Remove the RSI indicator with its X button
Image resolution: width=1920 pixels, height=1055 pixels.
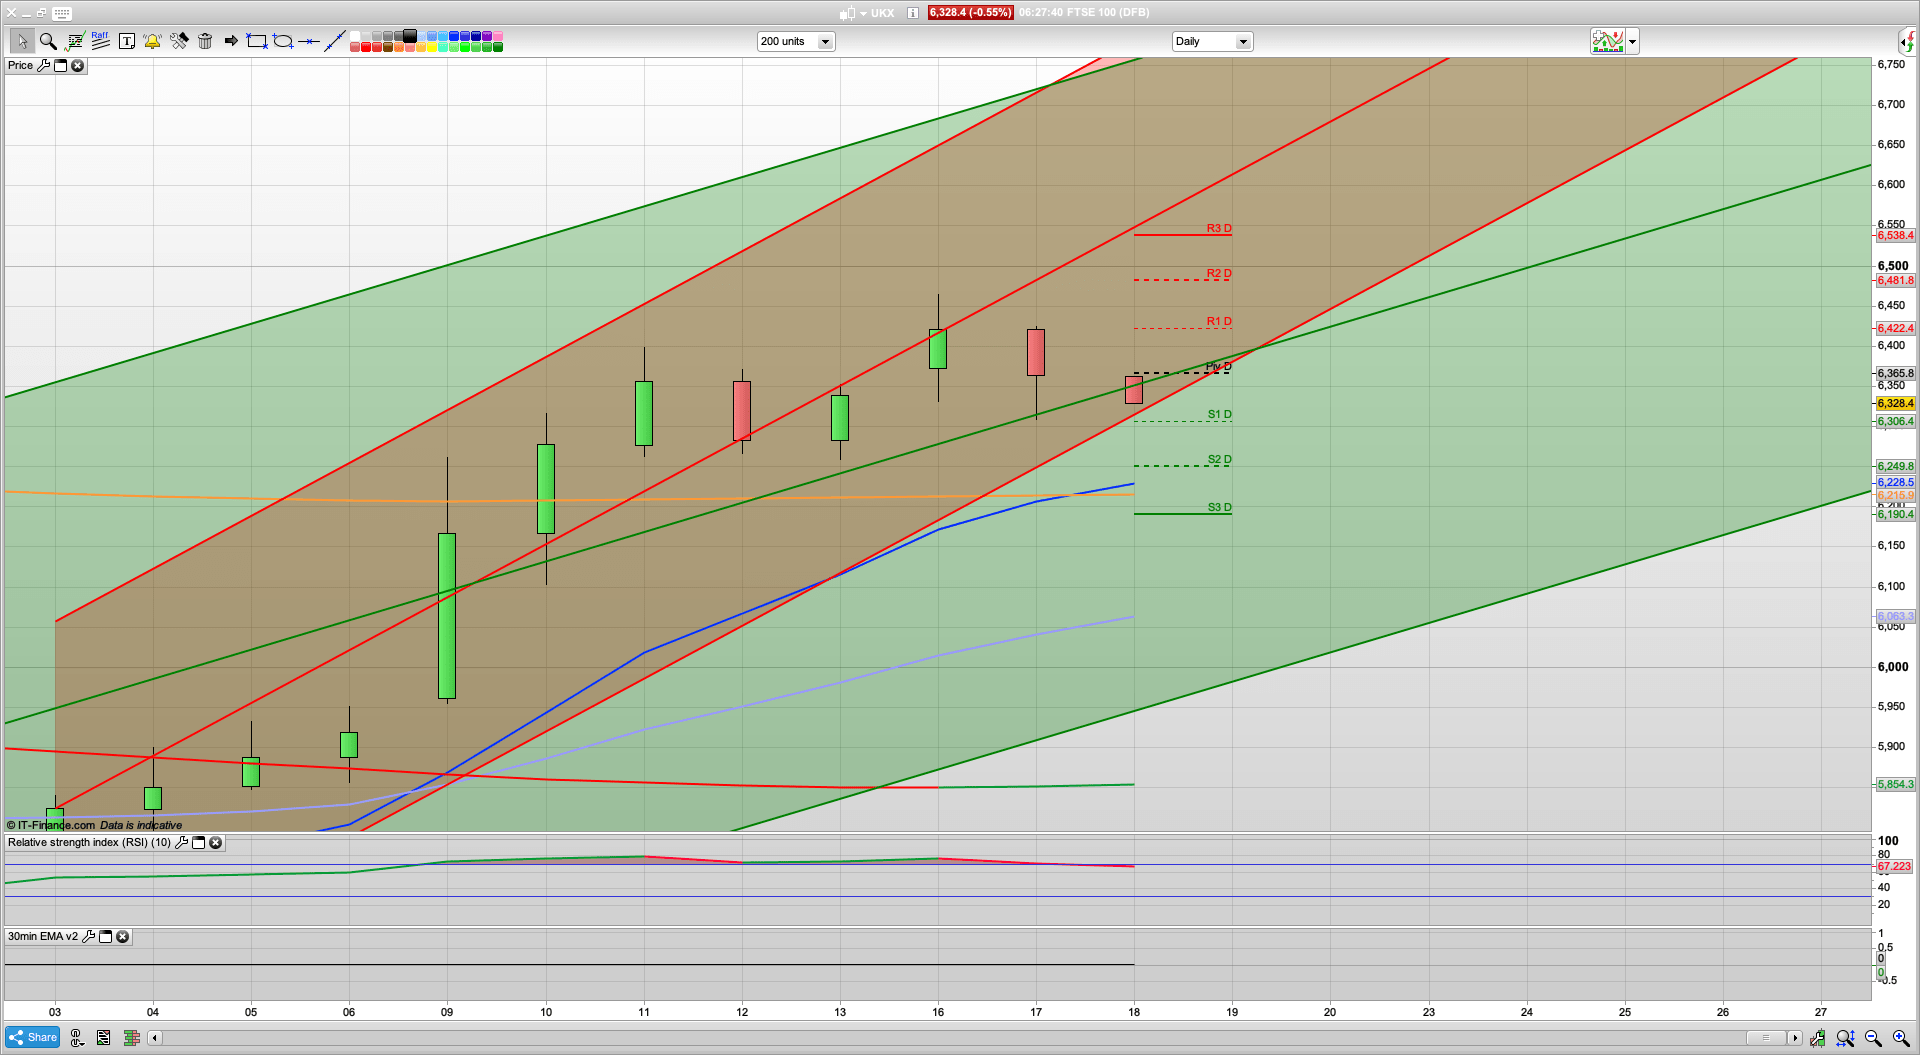216,842
